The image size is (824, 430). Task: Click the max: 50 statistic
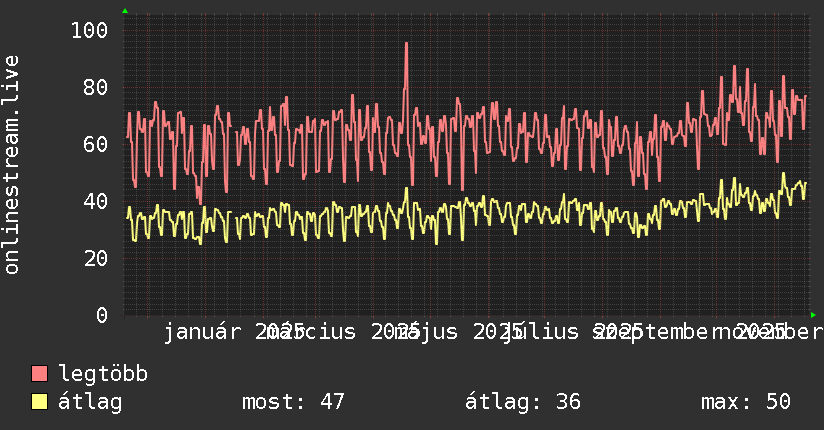coord(746,402)
